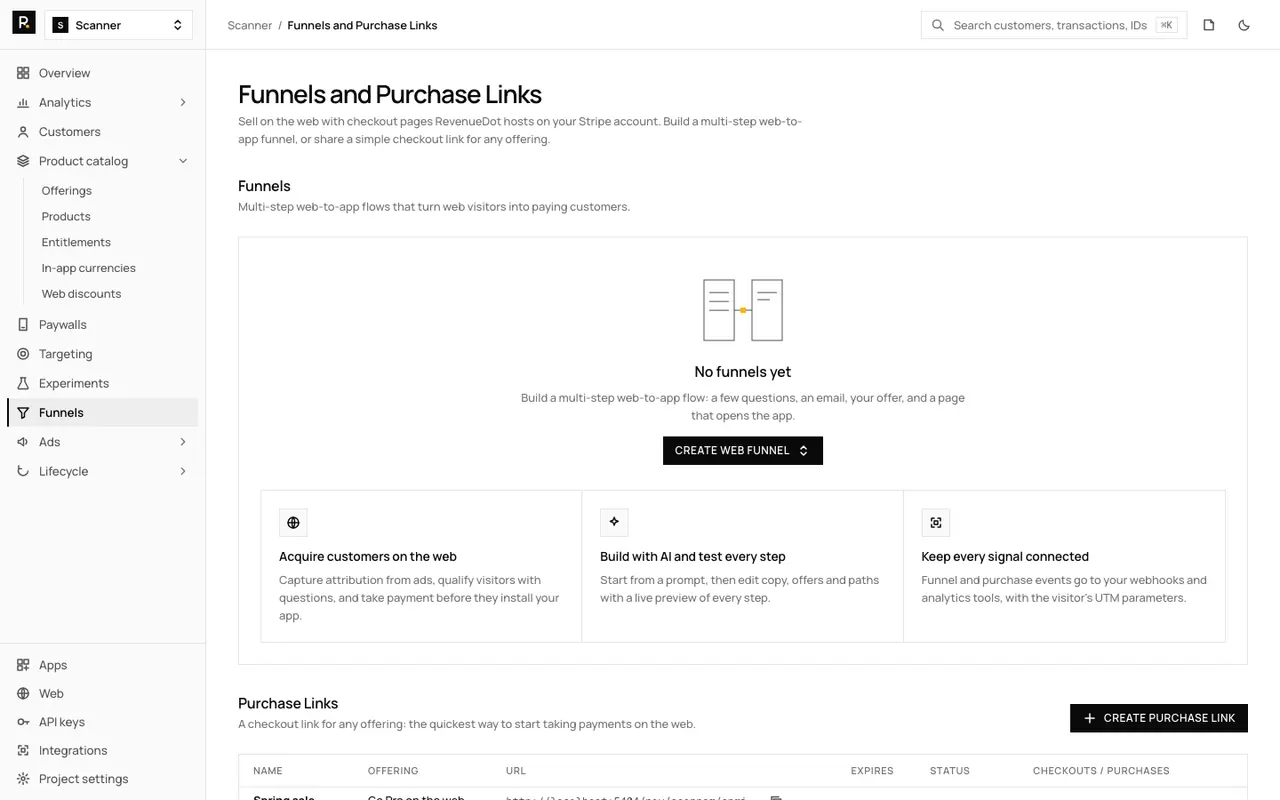Click the Analytics chart icon
The height and width of the screenshot is (800, 1280).
(x=23, y=102)
